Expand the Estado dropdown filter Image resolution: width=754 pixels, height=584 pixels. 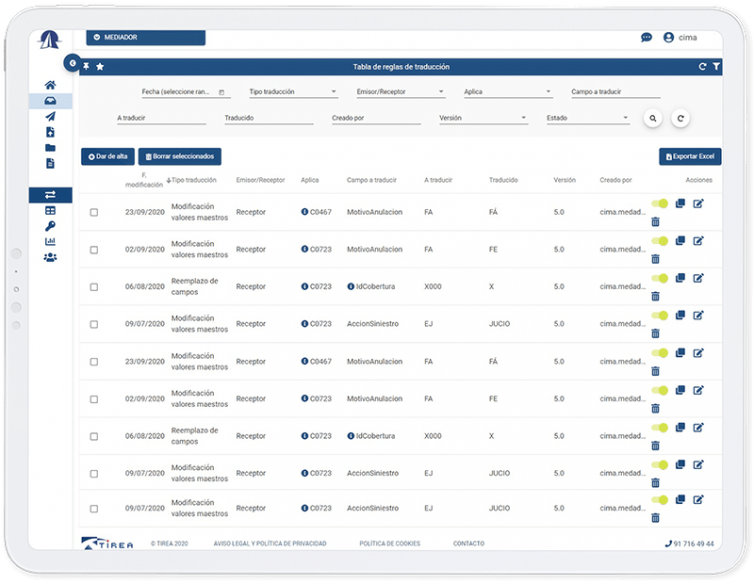click(x=587, y=118)
